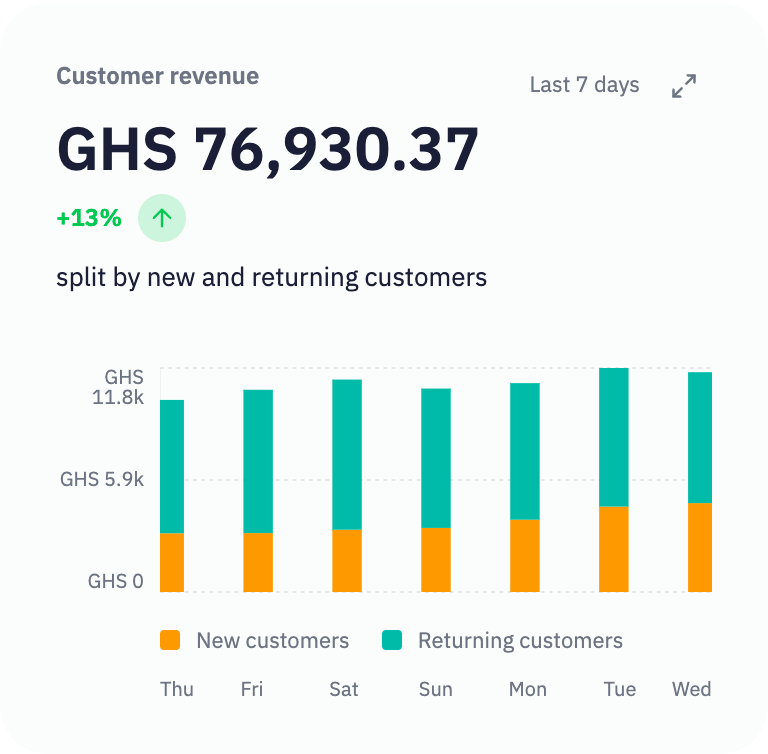Select Thursday's teal returning customers bar
The height and width of the screenshot is (754, 768).
tap(172, 466)
